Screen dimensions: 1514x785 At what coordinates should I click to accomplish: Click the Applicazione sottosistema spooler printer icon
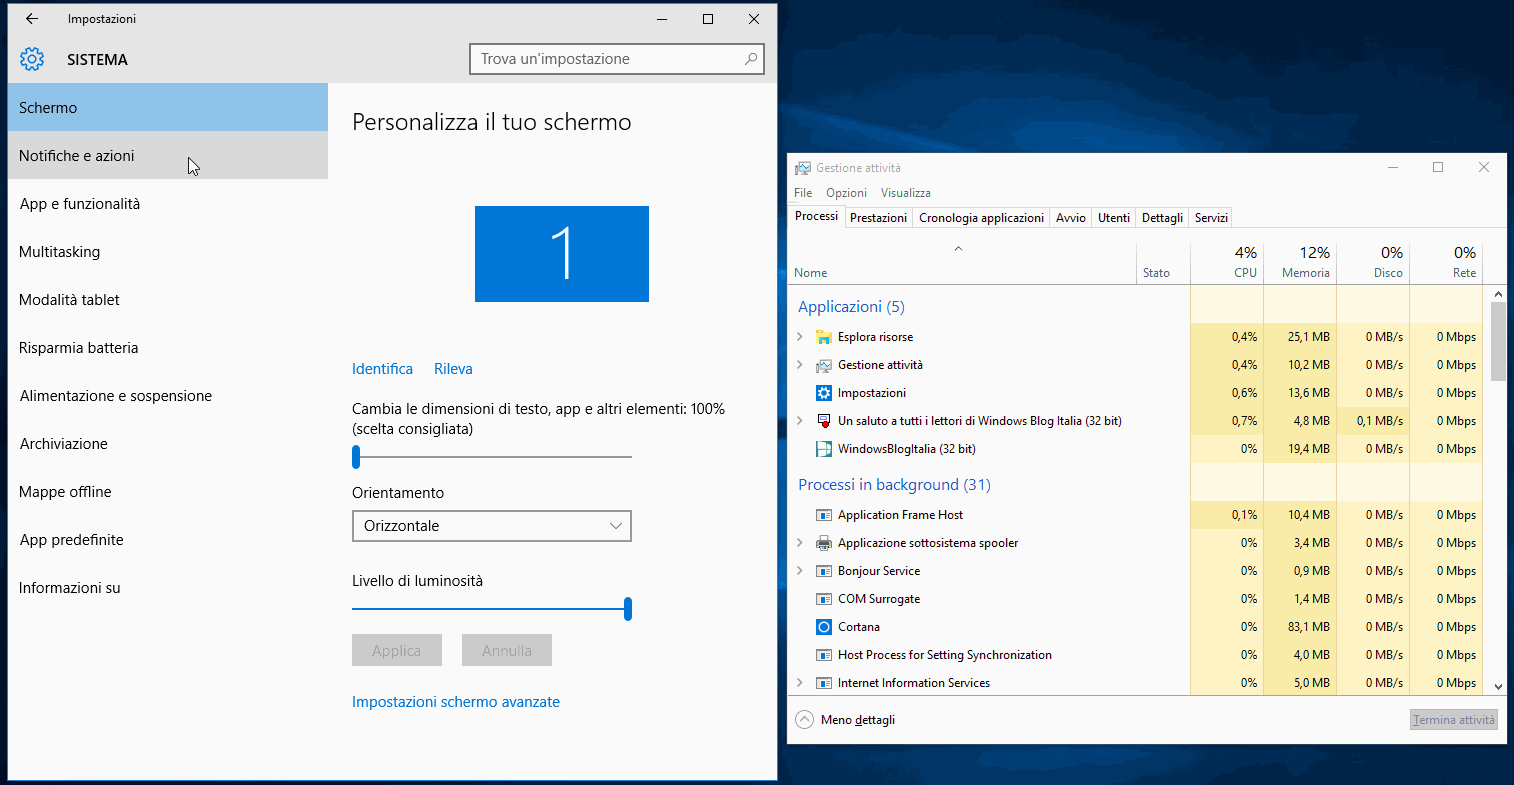coord(824,543)
